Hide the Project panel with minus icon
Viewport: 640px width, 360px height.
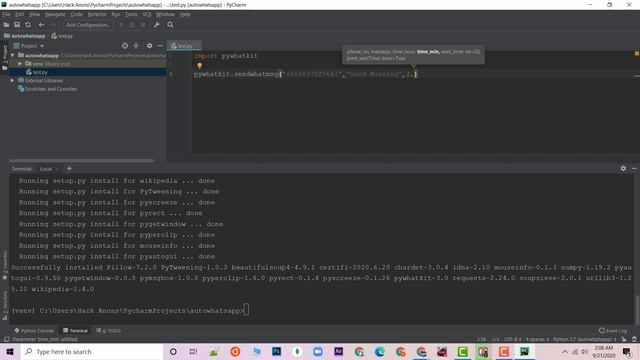tap(160, 46)
